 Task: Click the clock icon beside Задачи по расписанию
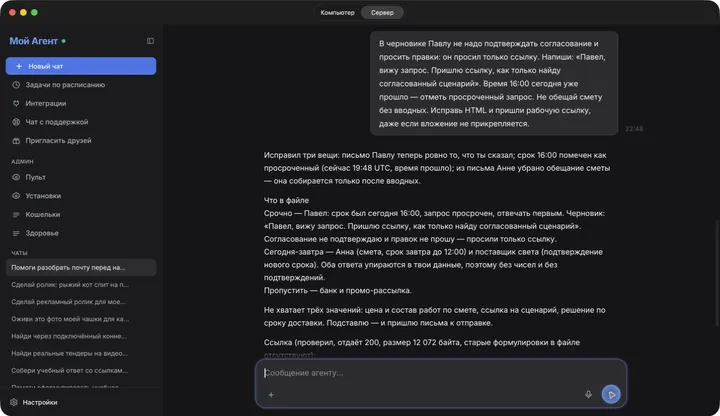click(x=16, y=85)
